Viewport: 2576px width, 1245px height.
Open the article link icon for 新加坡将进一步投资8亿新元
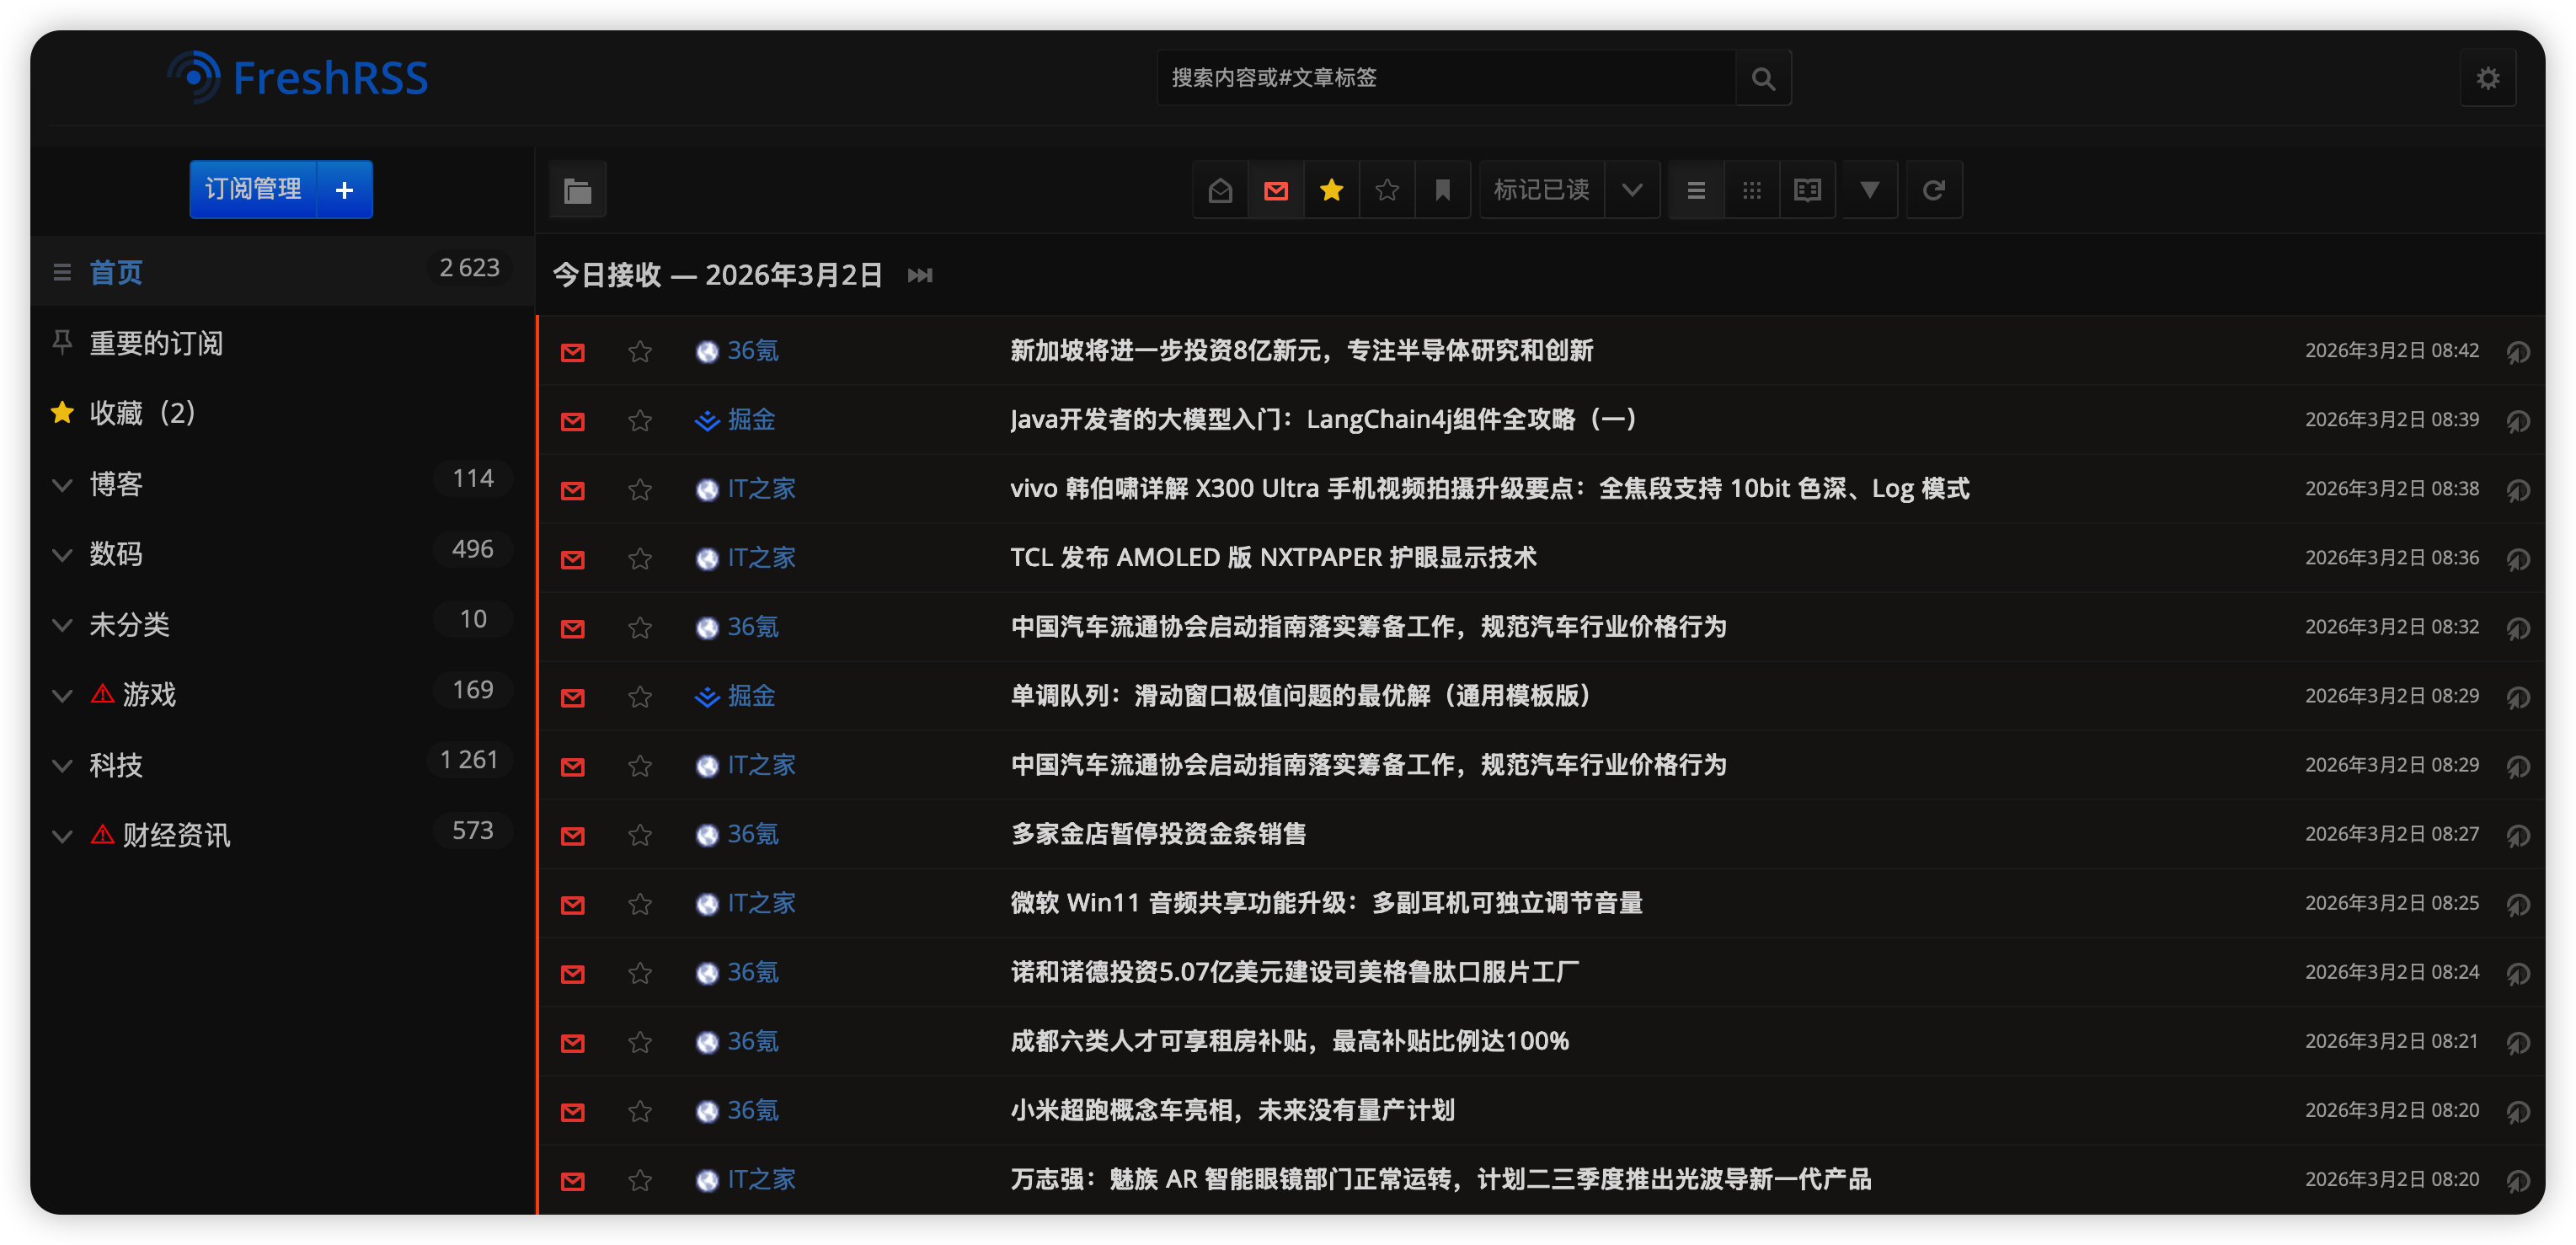coord(2518,352)
